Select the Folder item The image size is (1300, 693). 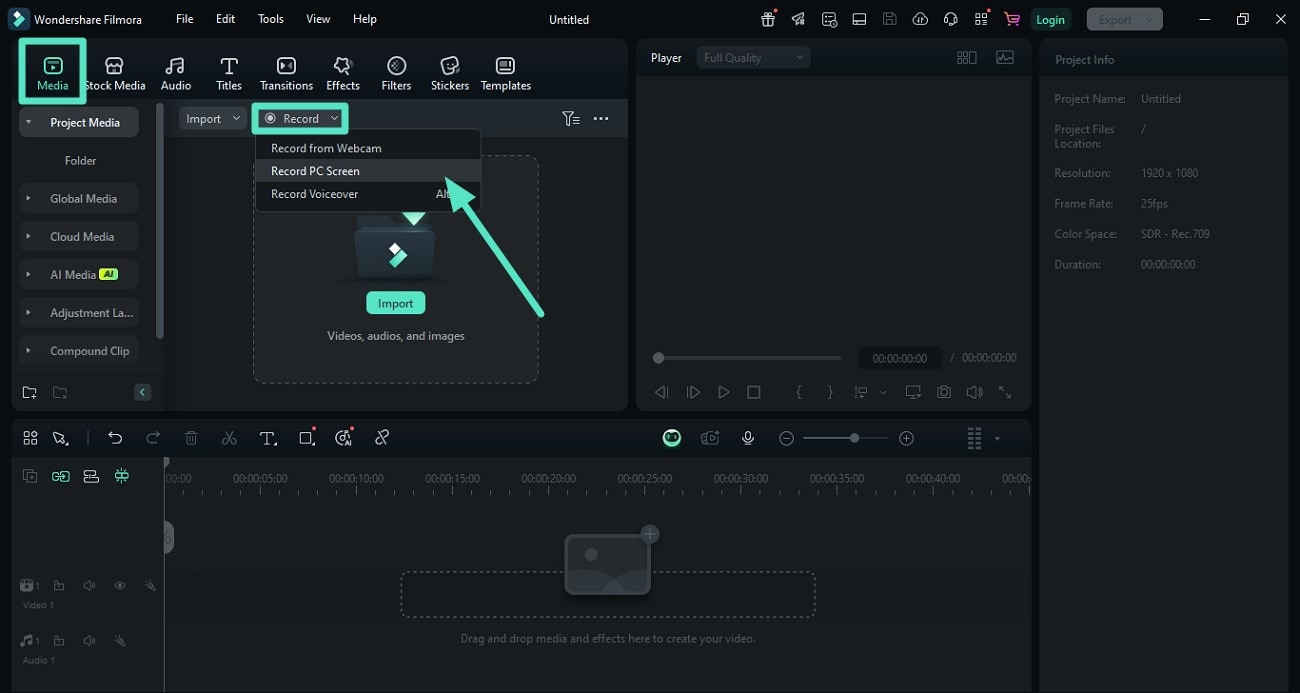[81, 161]
